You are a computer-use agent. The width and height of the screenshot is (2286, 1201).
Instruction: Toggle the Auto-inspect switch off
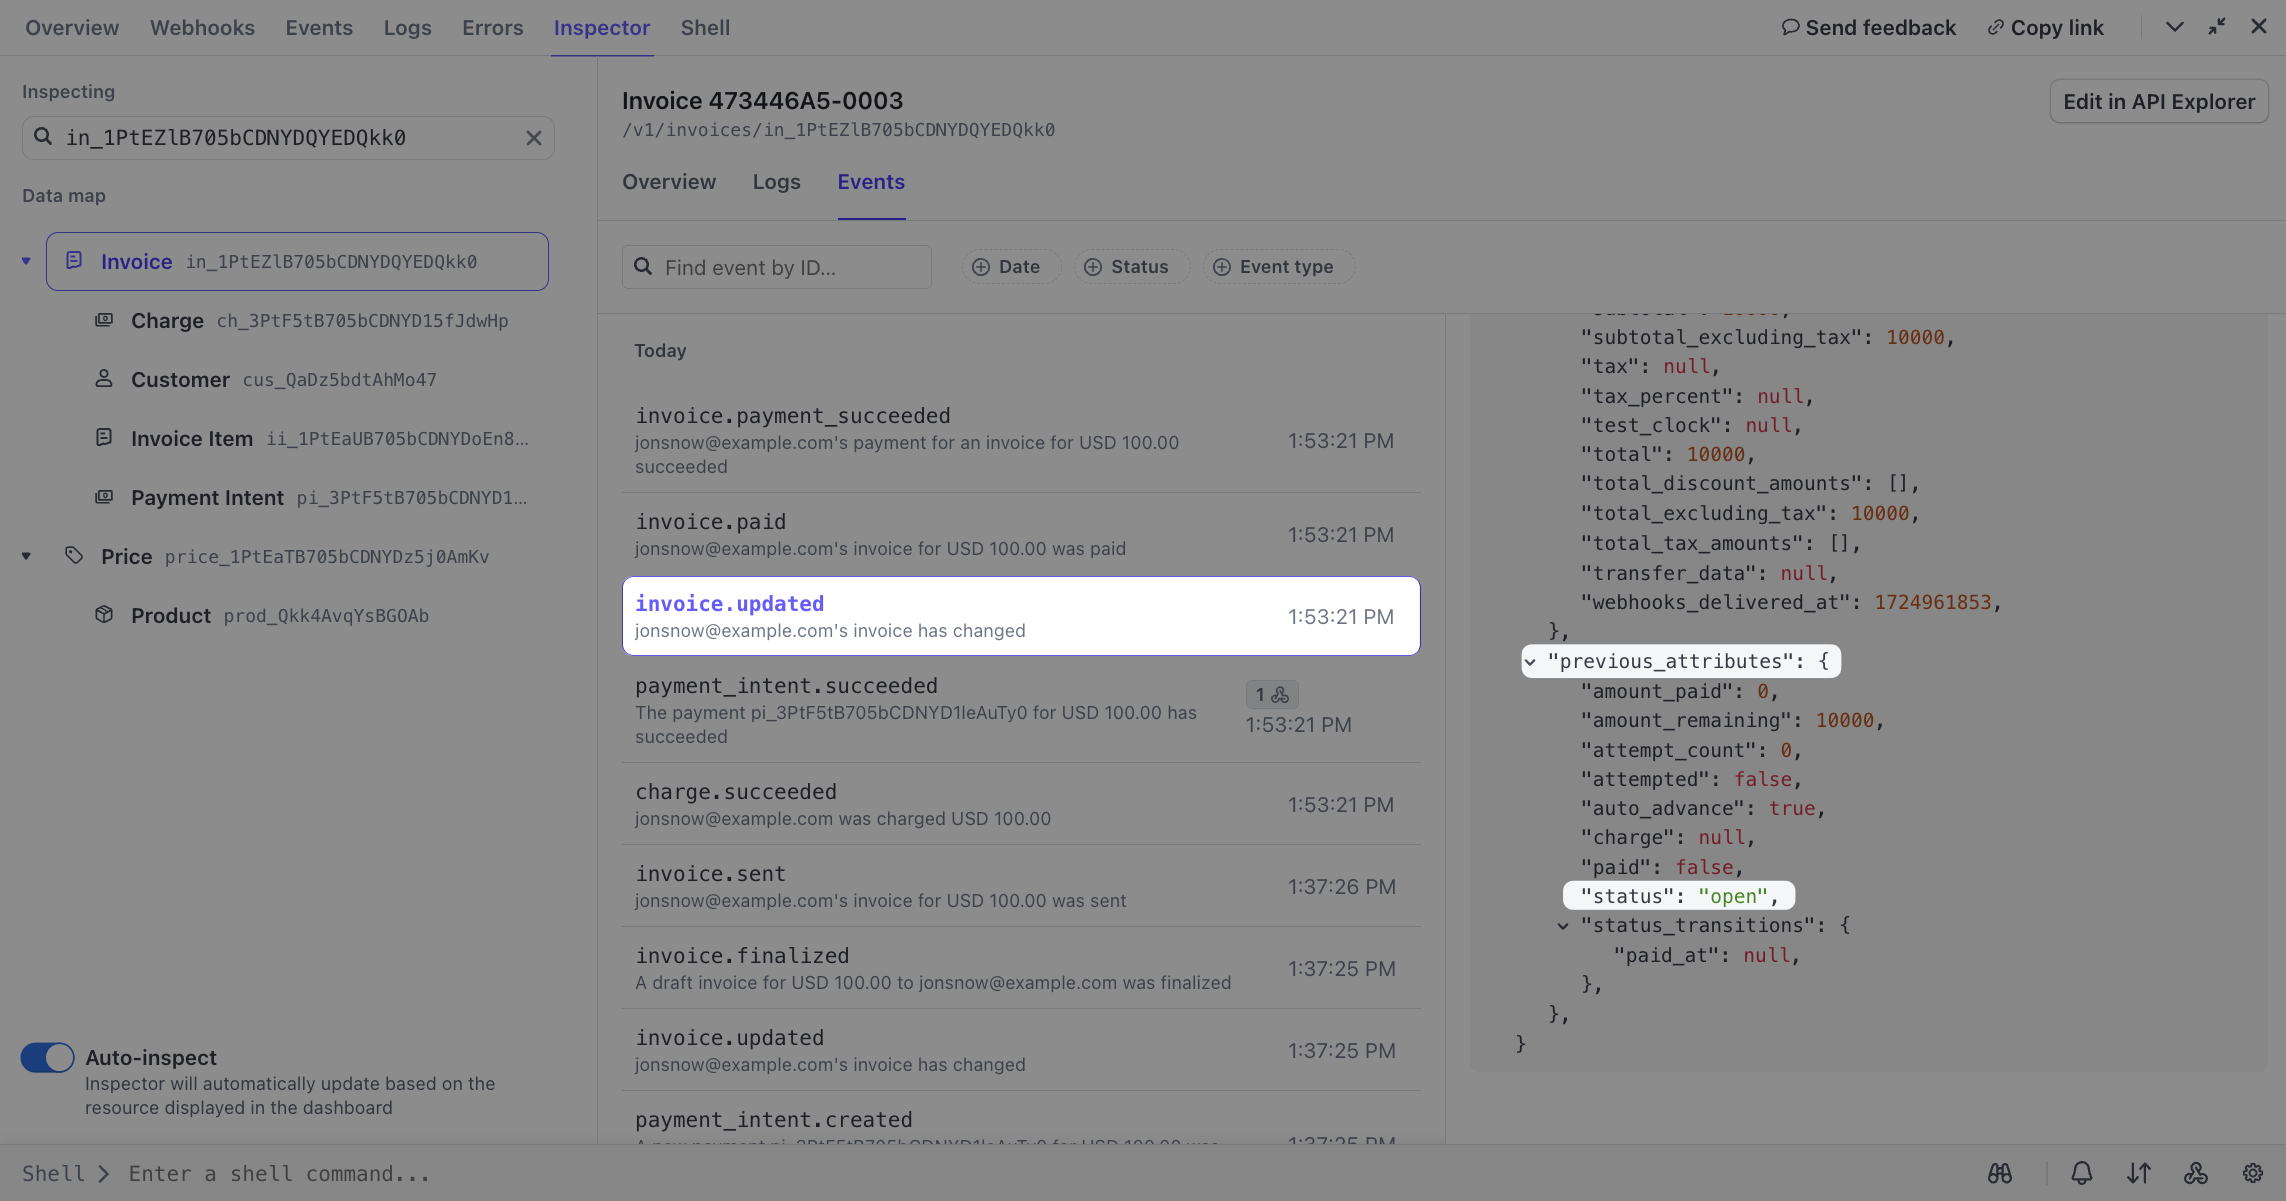pos(47,1057)
